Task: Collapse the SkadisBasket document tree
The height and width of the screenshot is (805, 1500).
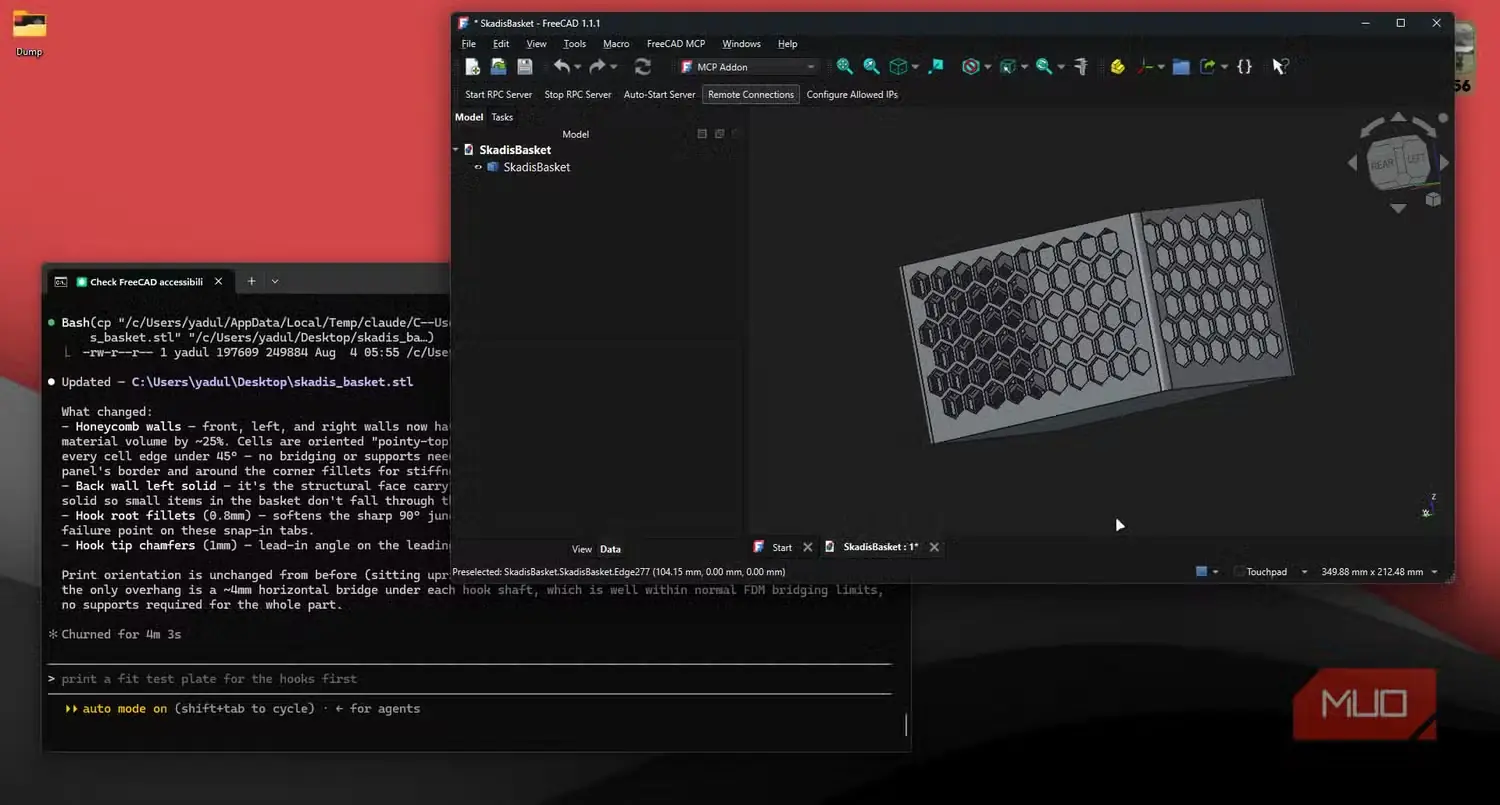Action: click(456, 150)
